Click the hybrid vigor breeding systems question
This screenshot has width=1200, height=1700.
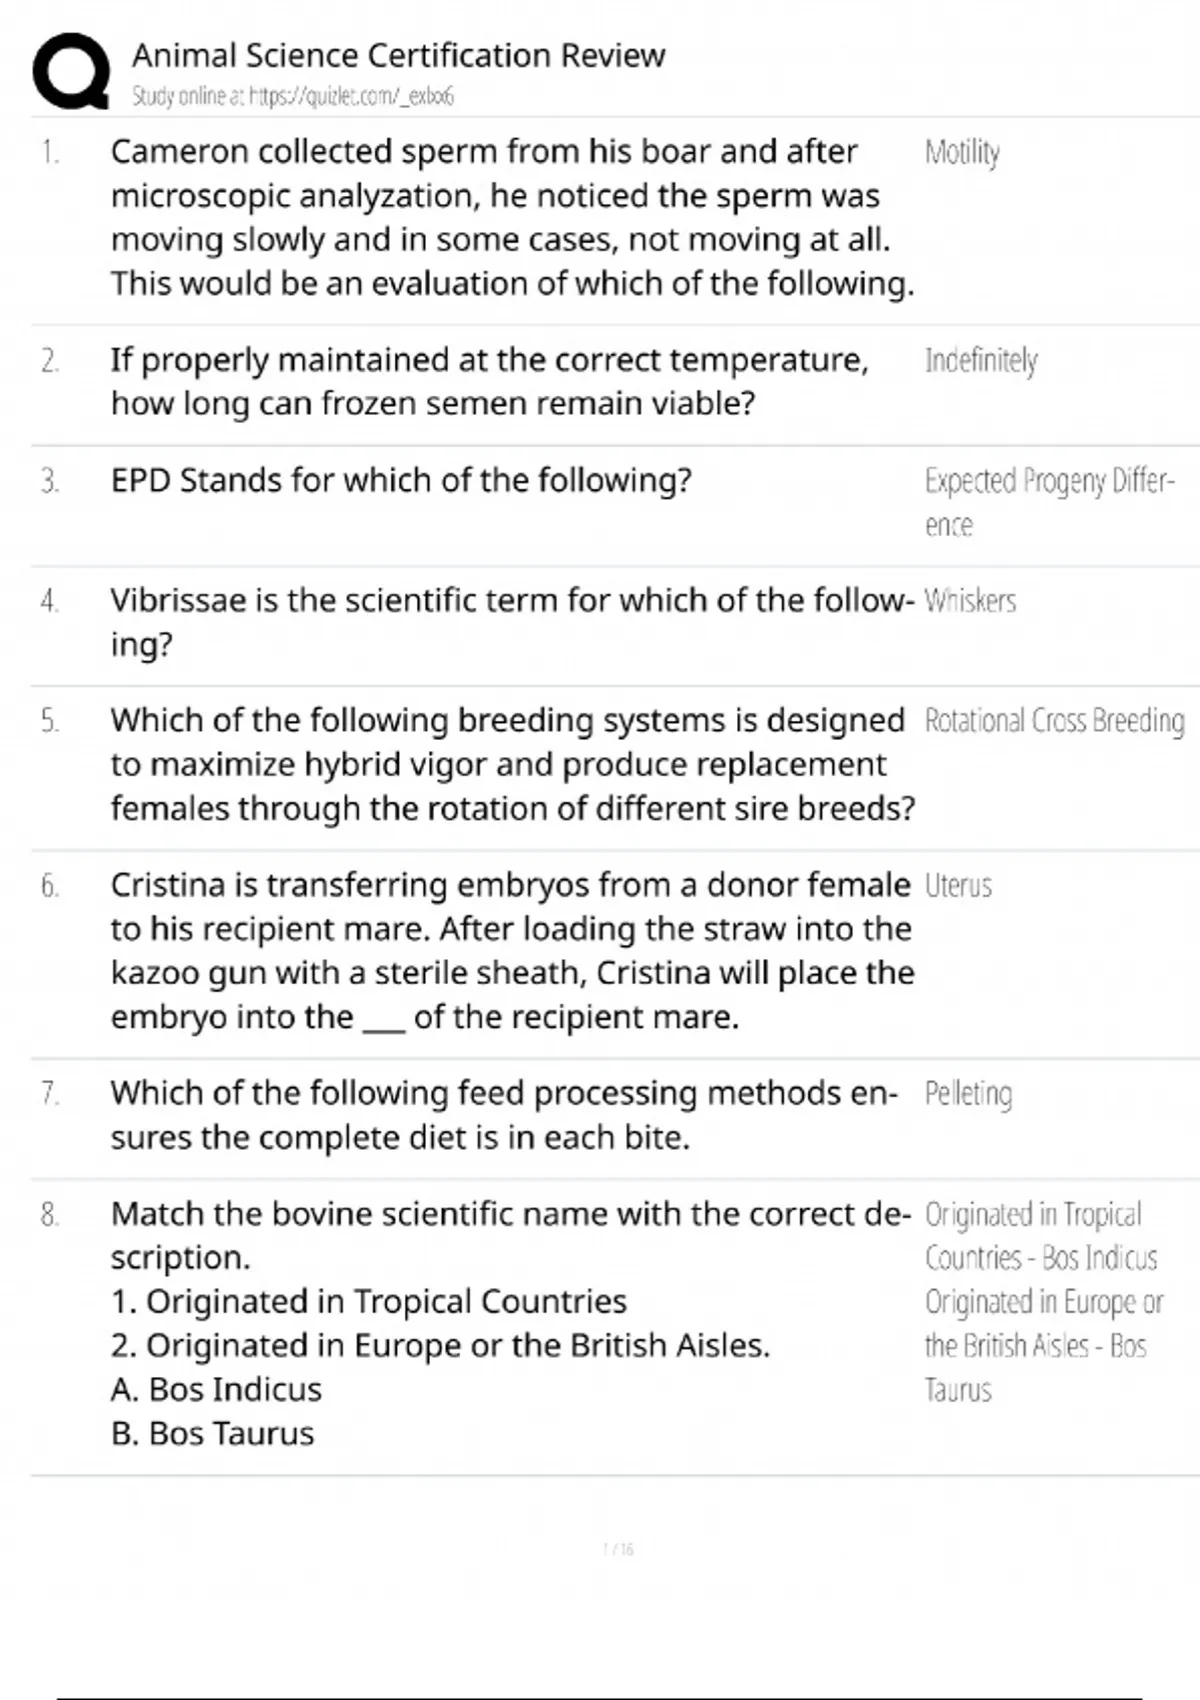[x=512, y=764]
